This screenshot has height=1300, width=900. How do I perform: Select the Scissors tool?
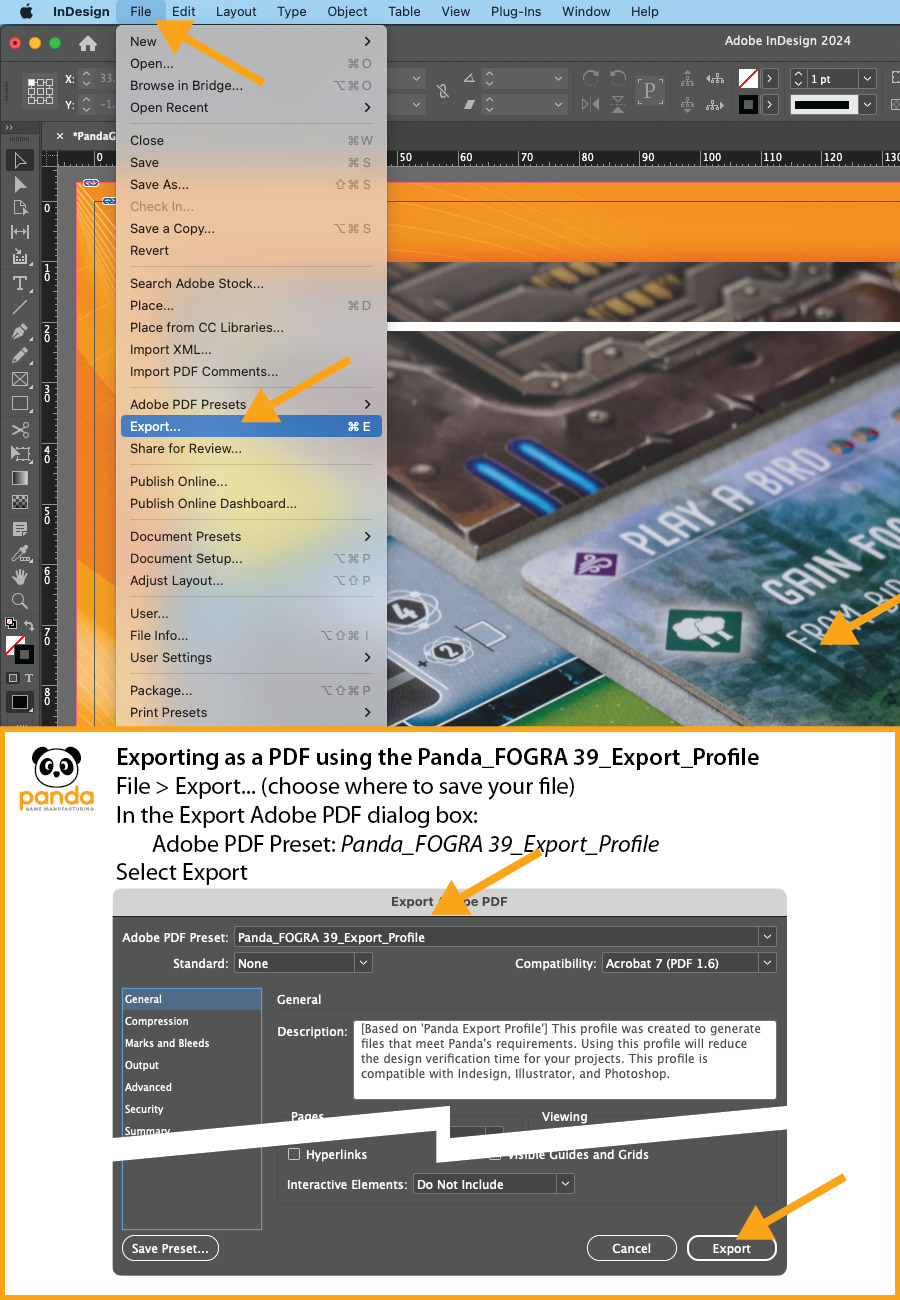pyautogui.click(x=20, y=428)
